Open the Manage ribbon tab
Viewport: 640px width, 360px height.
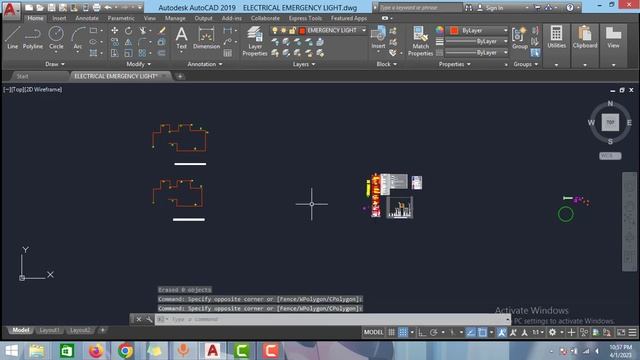[x=175, y=18]
